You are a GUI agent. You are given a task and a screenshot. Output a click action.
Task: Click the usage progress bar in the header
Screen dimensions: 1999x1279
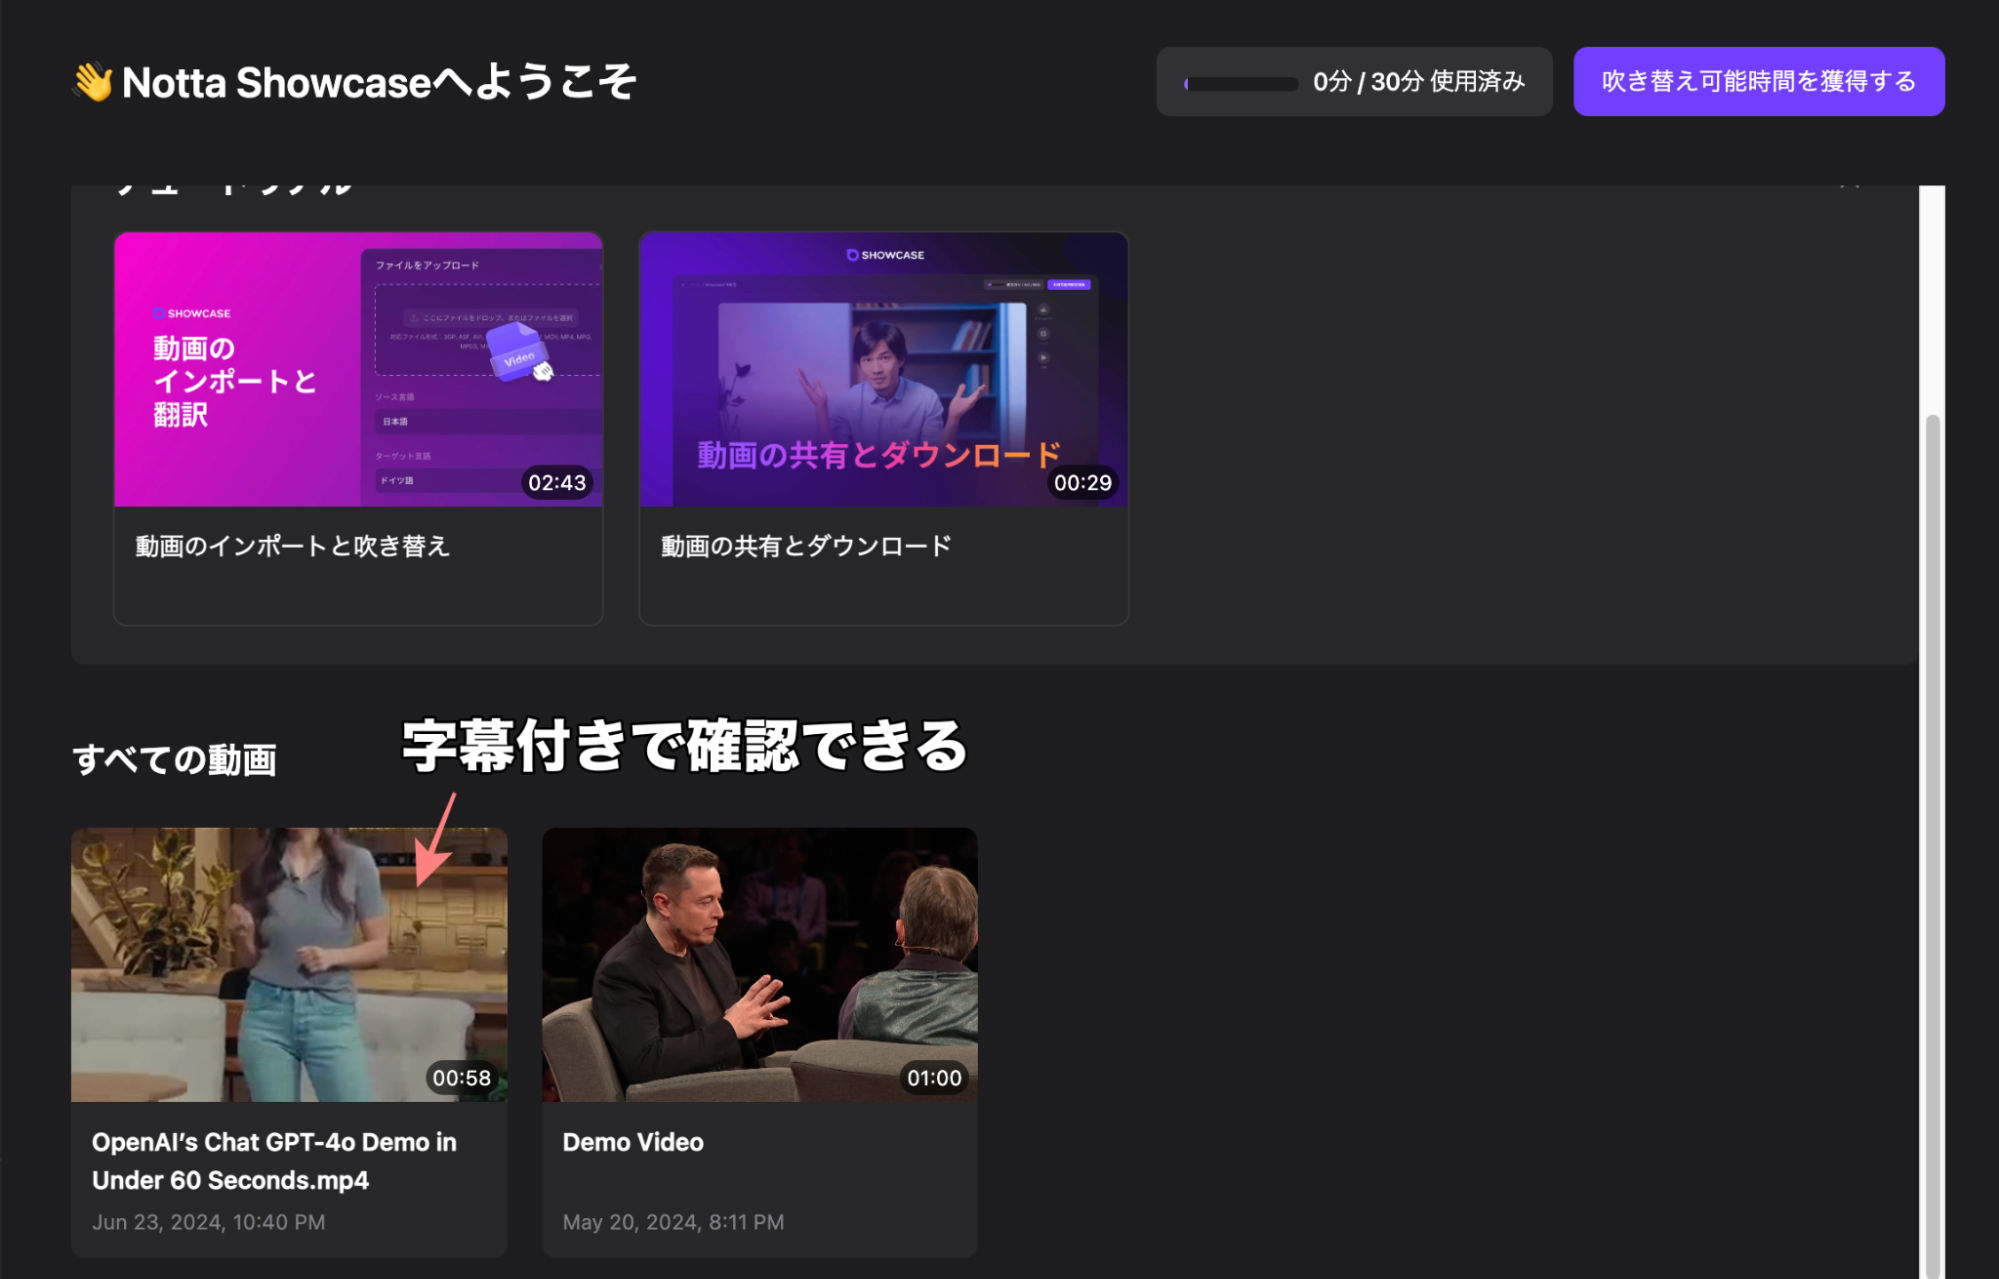pos(1241,83)
